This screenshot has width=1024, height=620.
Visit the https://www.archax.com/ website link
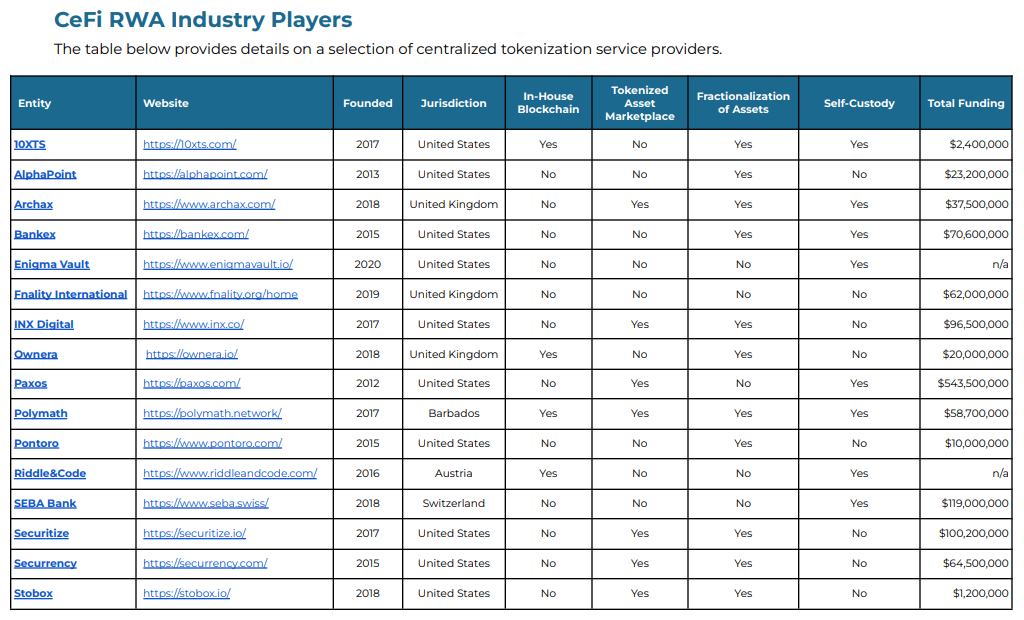pos(209,204)
